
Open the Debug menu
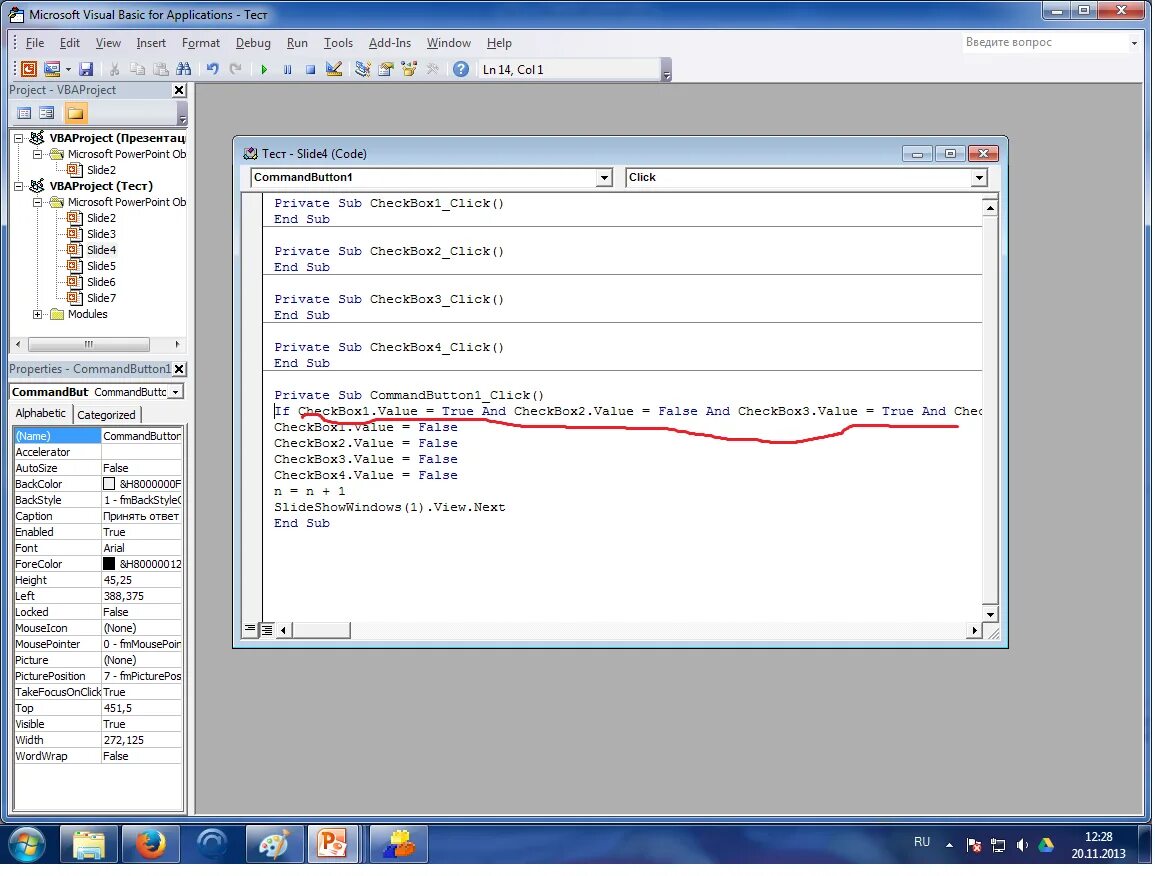click(253, 43)
